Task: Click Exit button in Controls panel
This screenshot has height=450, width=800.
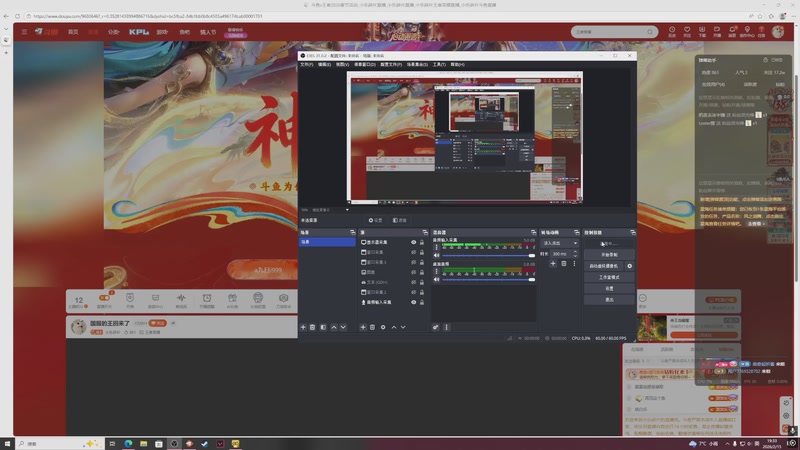Action: click(x=609, y=299)
